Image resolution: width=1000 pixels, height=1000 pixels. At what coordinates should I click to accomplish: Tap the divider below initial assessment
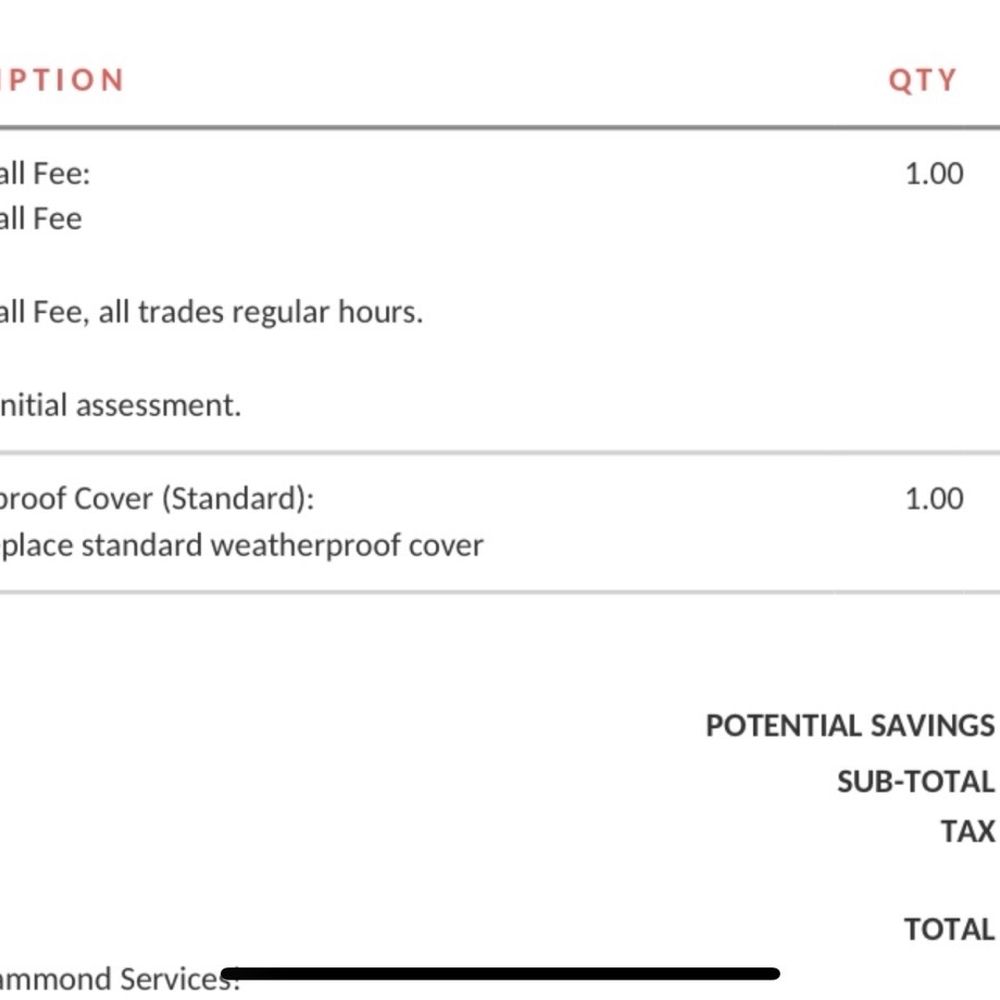click(500, 453)
